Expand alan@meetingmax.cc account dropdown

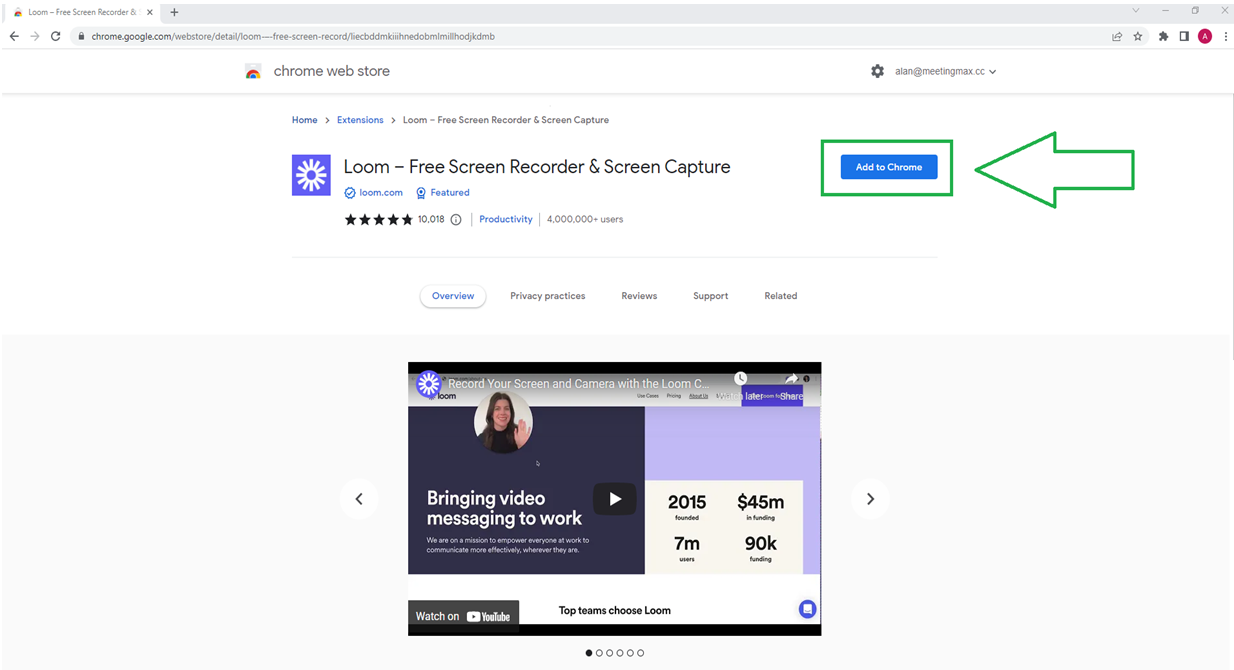(945, 71)
